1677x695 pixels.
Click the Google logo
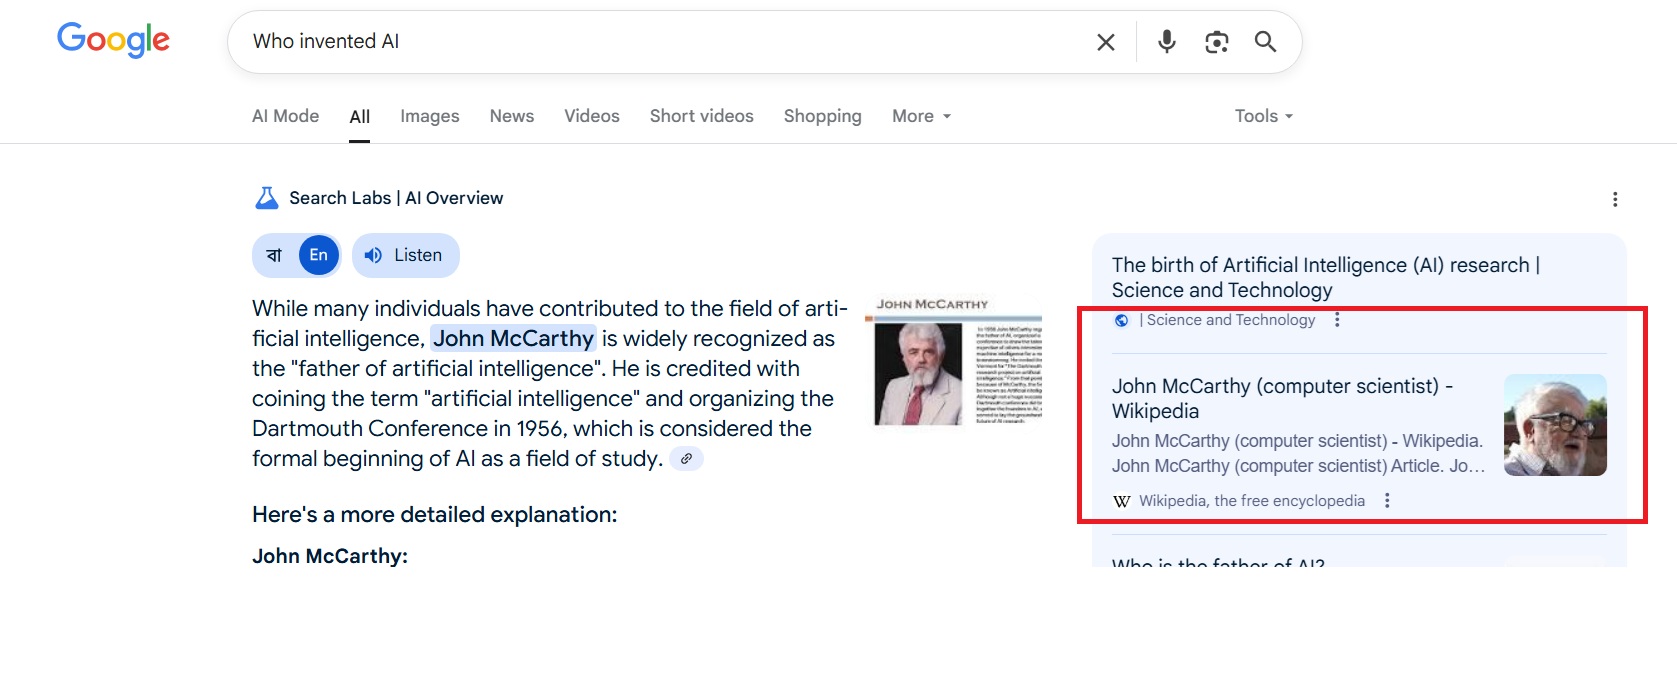click(x=113, y=40)
